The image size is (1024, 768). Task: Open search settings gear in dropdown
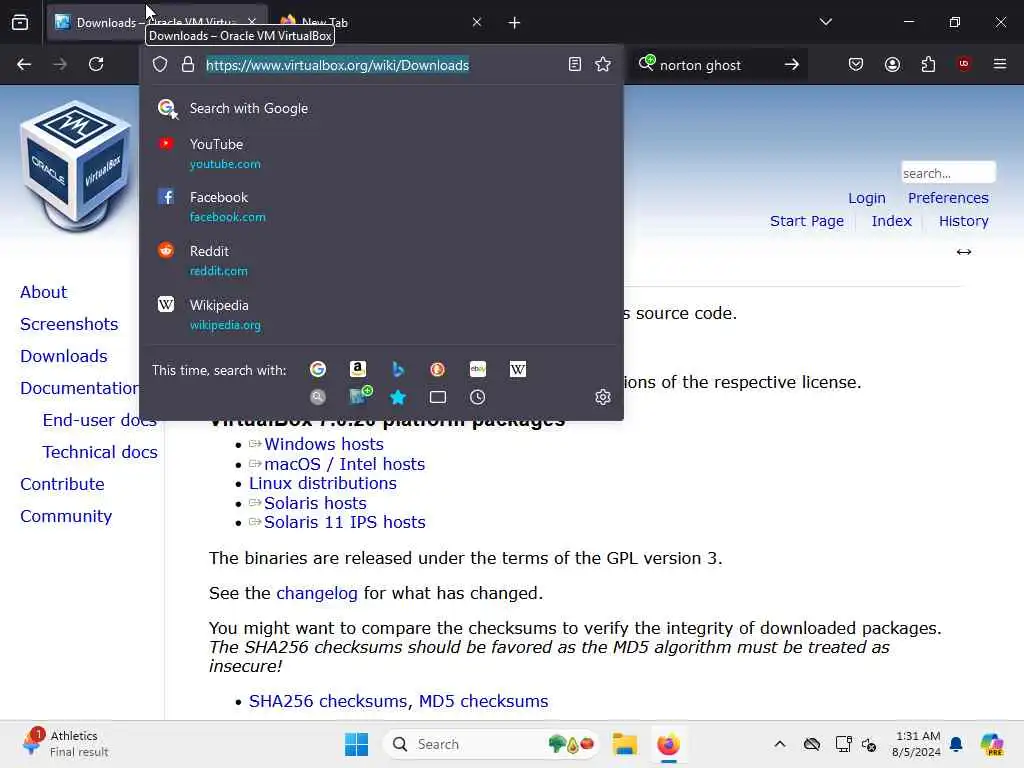603,397
